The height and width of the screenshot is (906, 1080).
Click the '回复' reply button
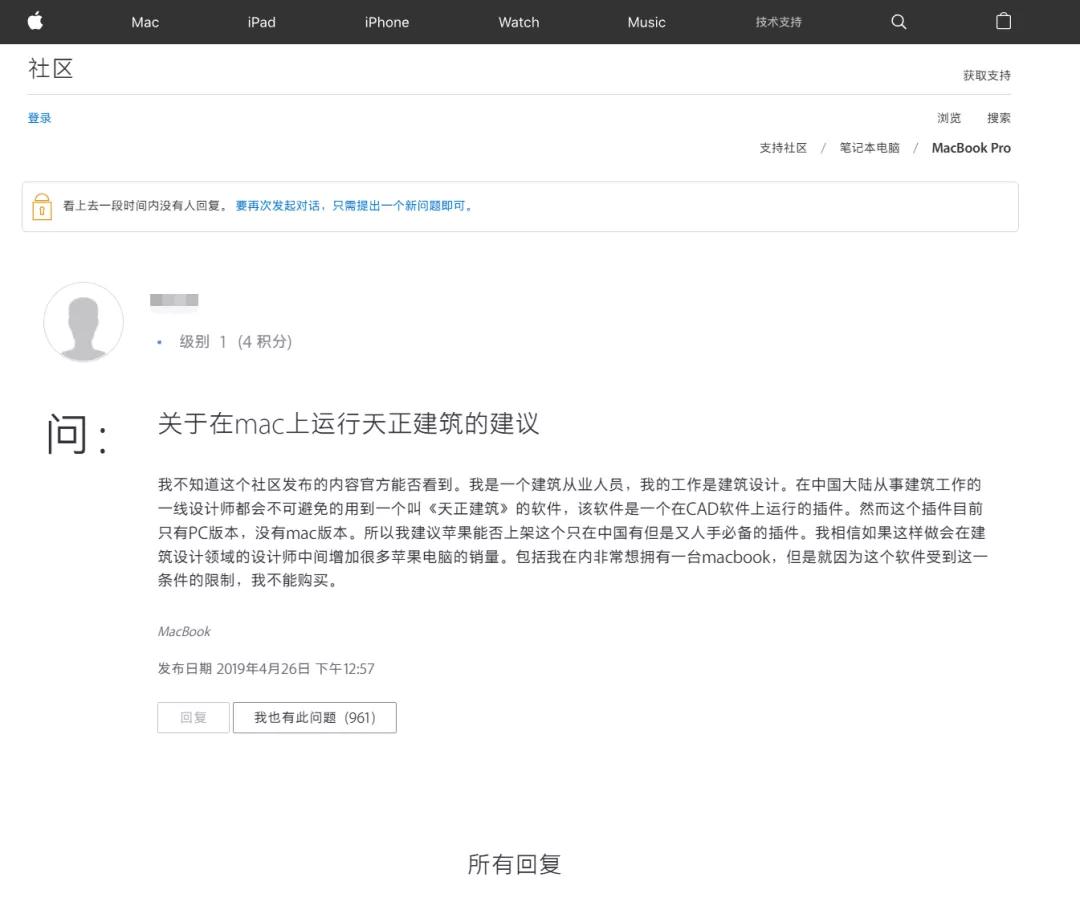click(x=193, y=717)
